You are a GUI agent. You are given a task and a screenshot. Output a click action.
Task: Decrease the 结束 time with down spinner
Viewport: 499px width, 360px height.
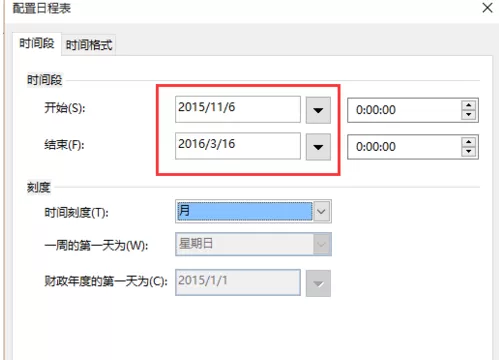[469, 151]
